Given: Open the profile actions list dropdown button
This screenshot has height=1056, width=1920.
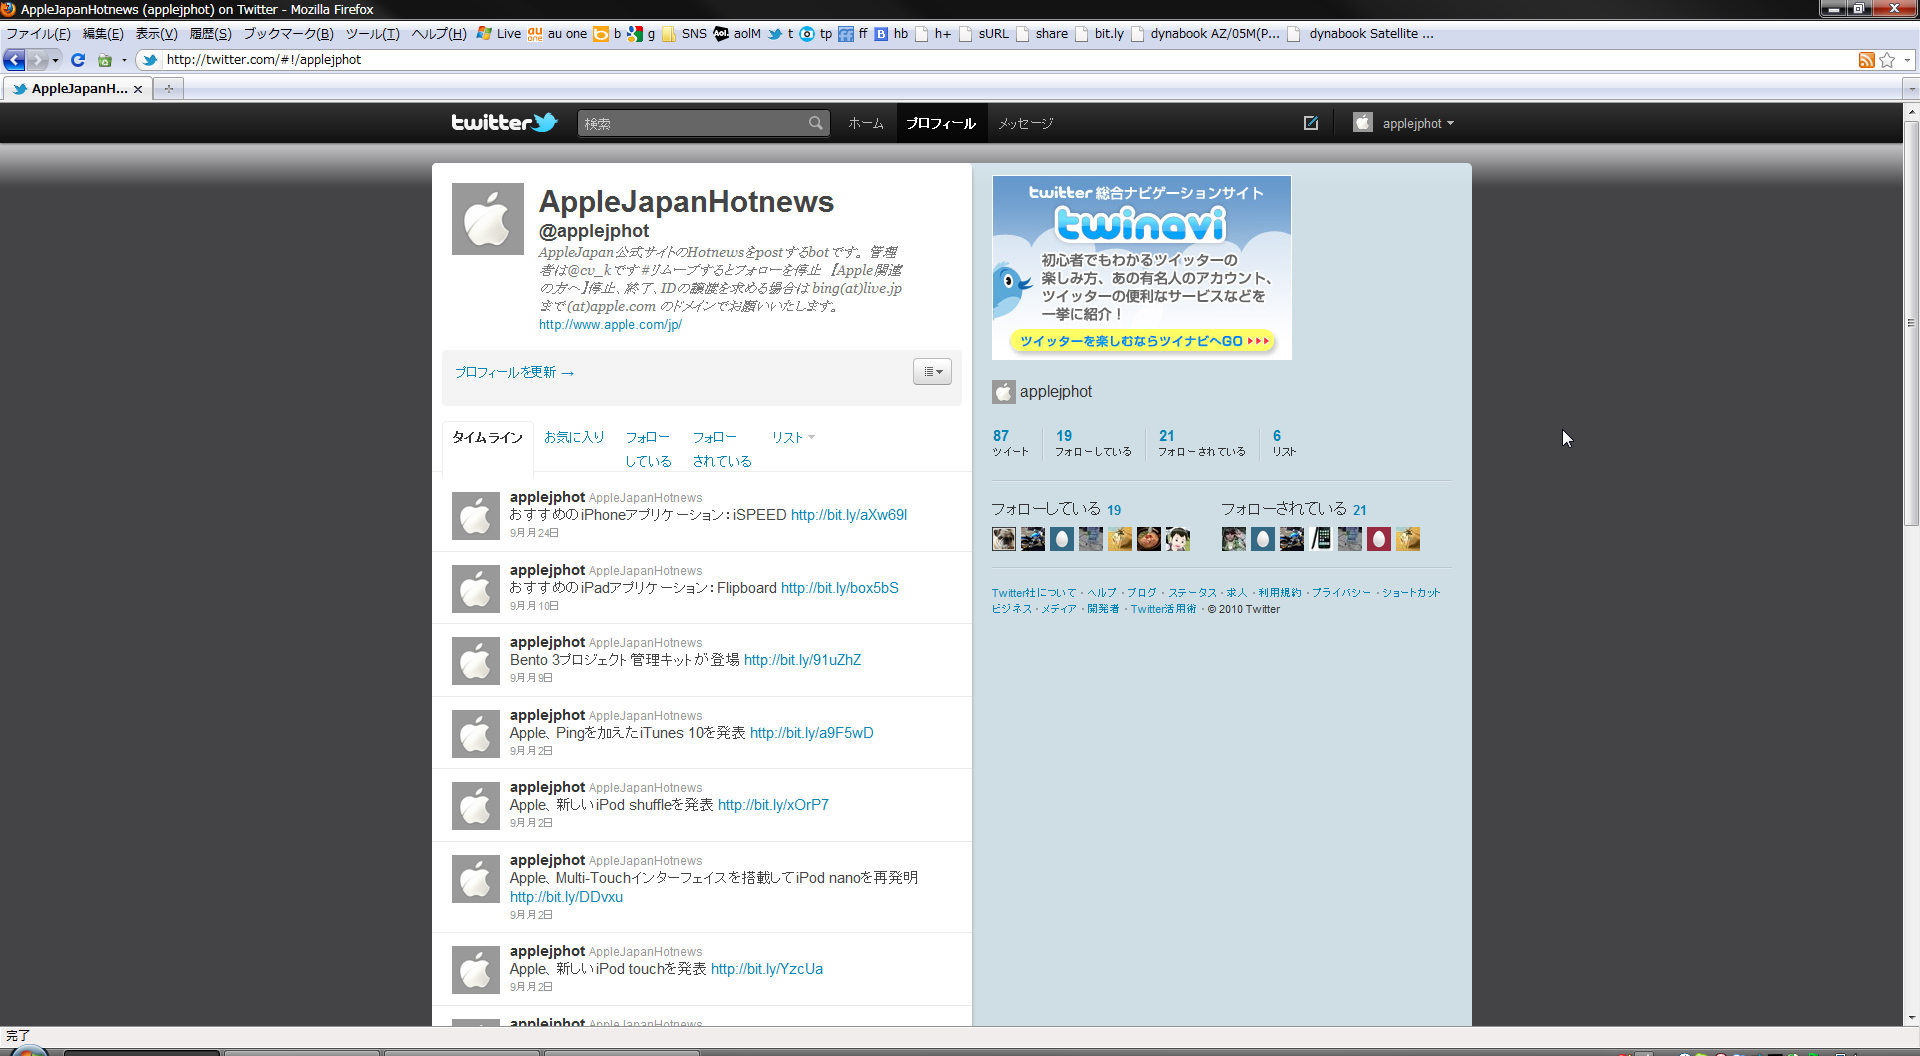Looking at the screenshot, I should tap(932, 372).
